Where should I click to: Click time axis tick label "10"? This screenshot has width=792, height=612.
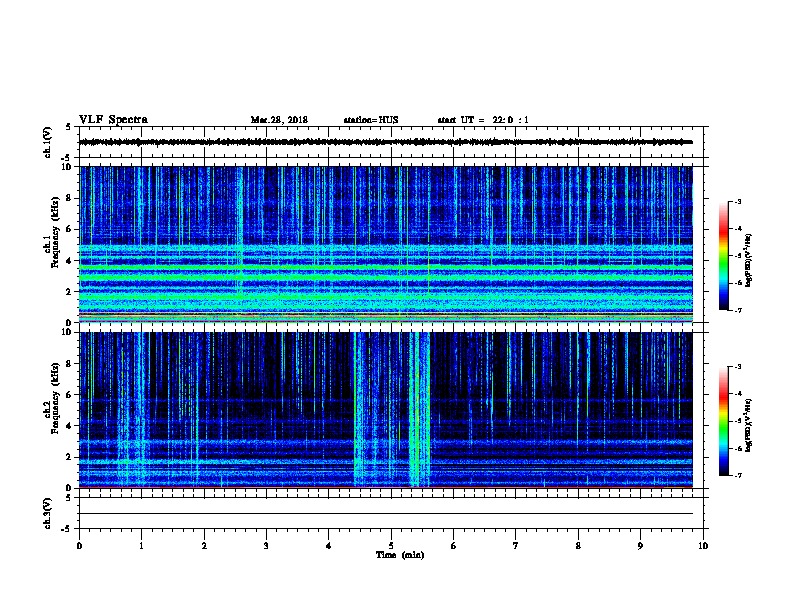pyautogui.click(x=703, y=546)
